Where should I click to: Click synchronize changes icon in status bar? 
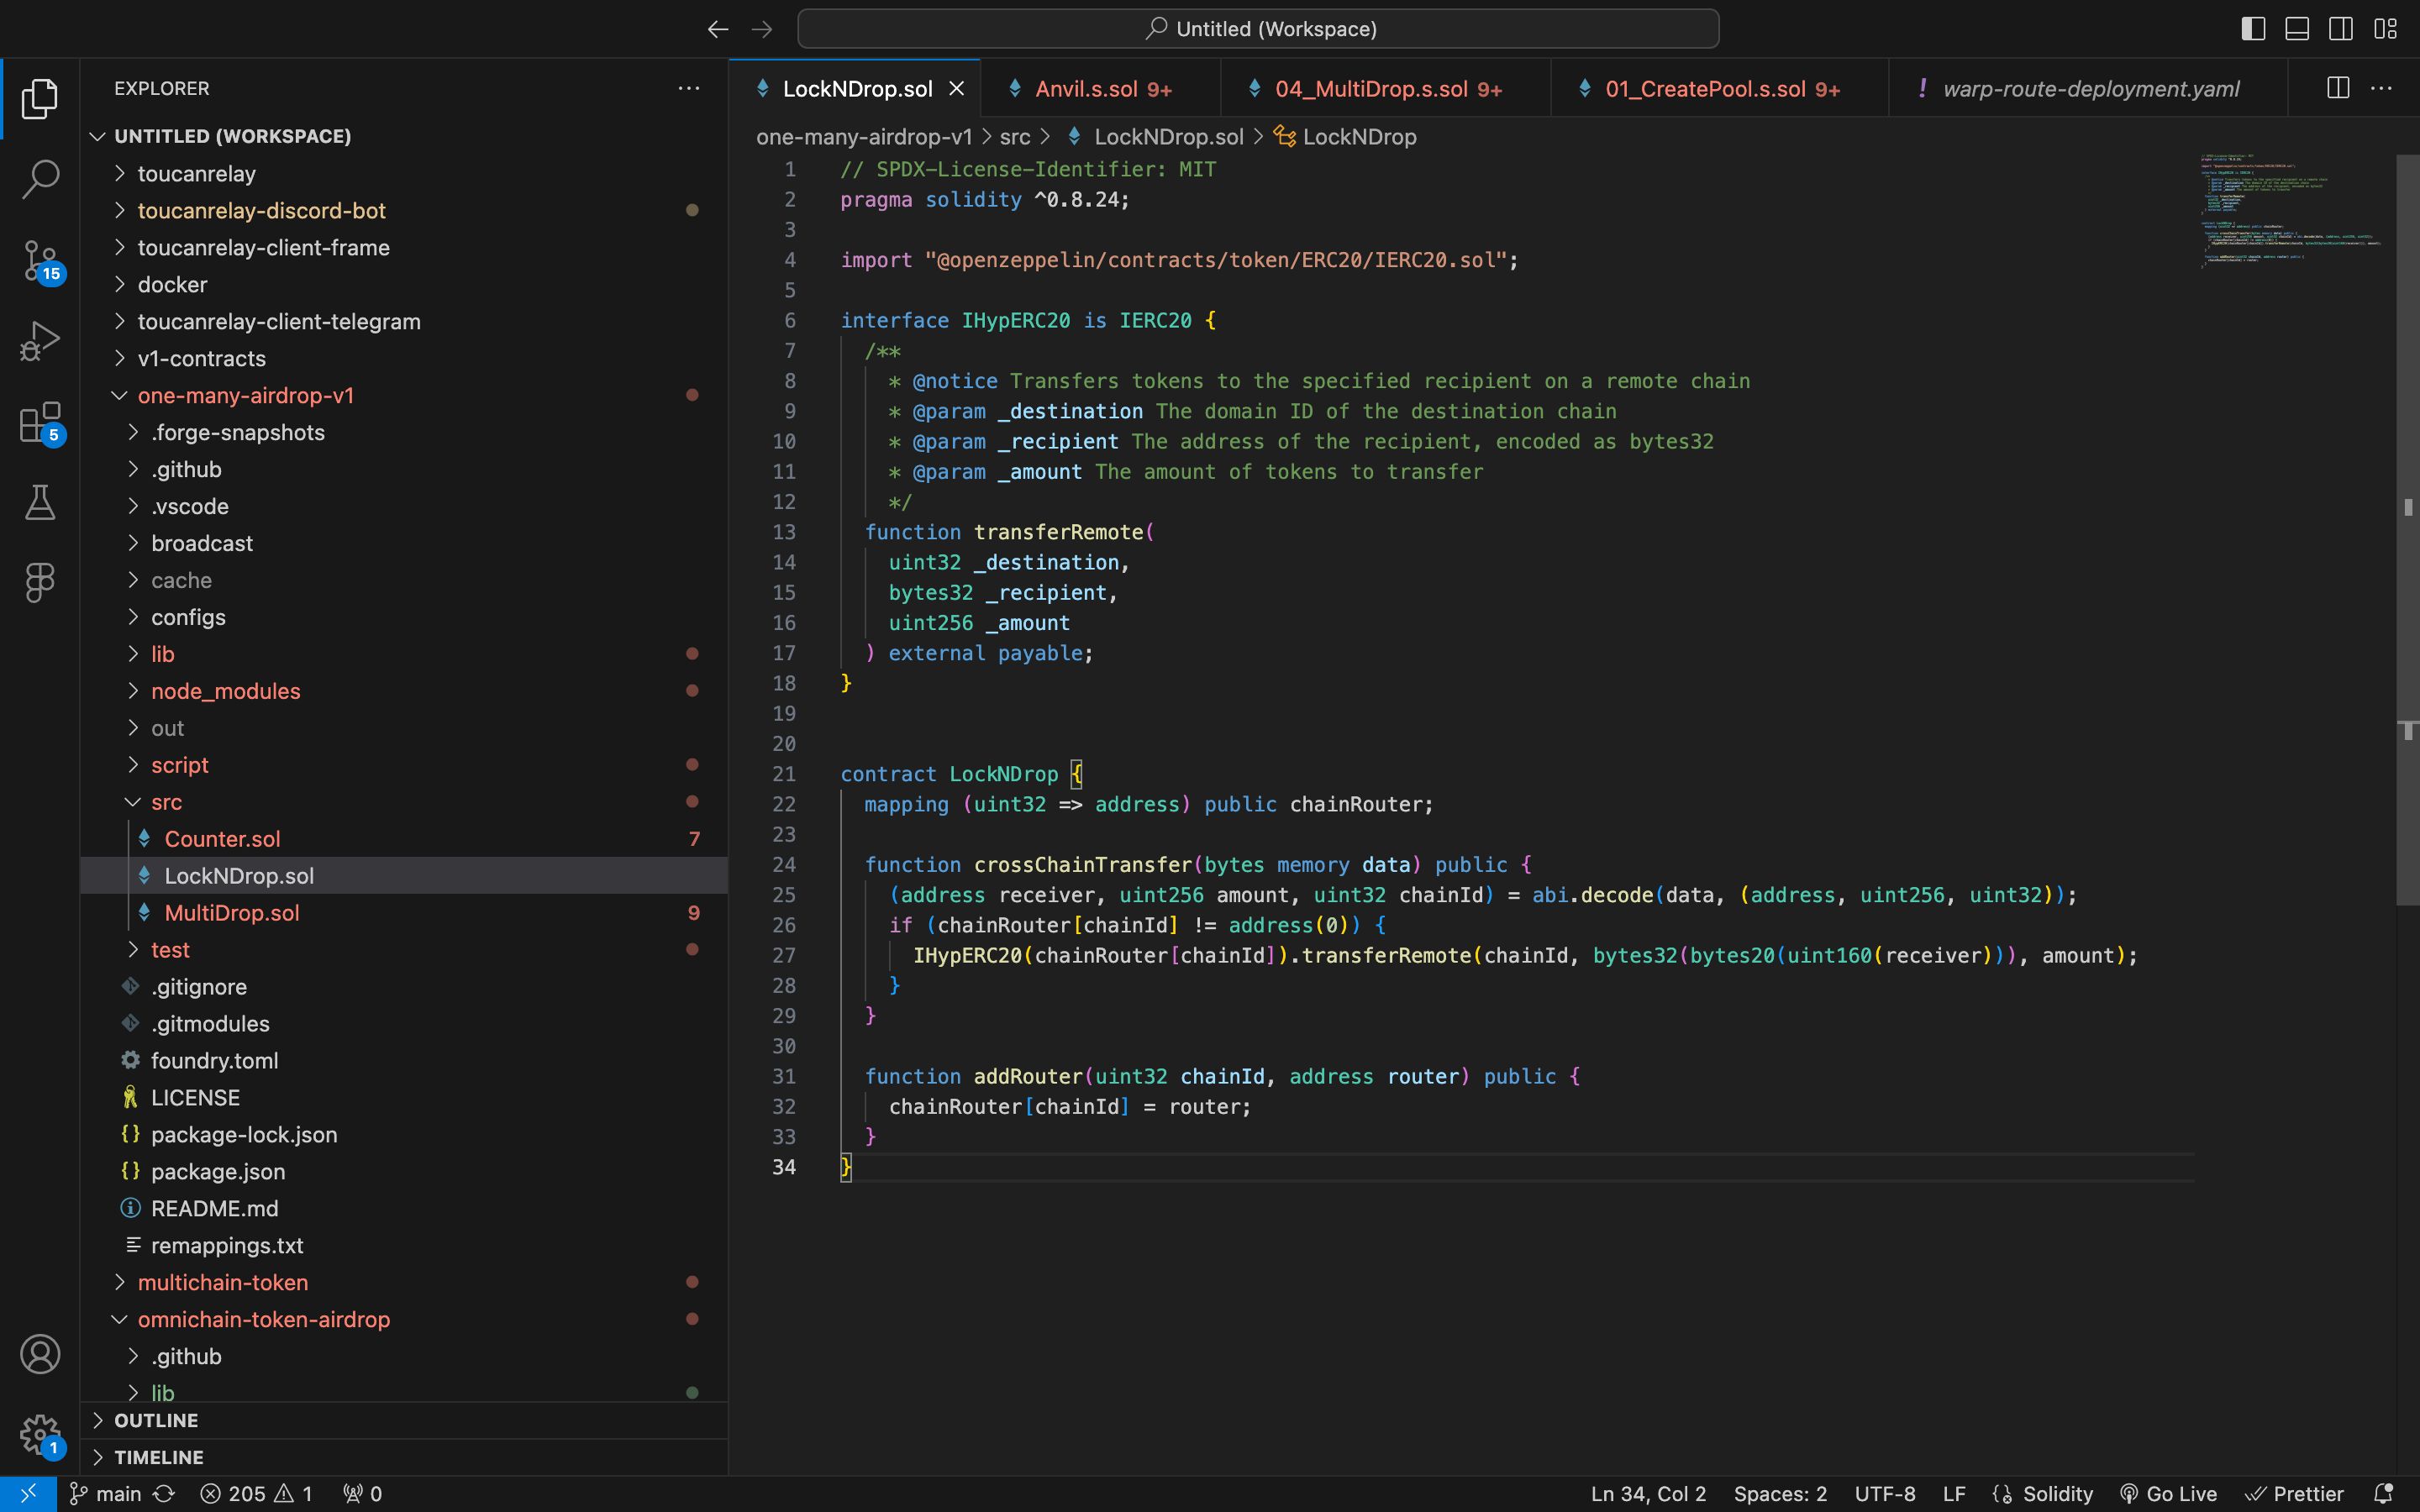click(x=164, y=1493)
